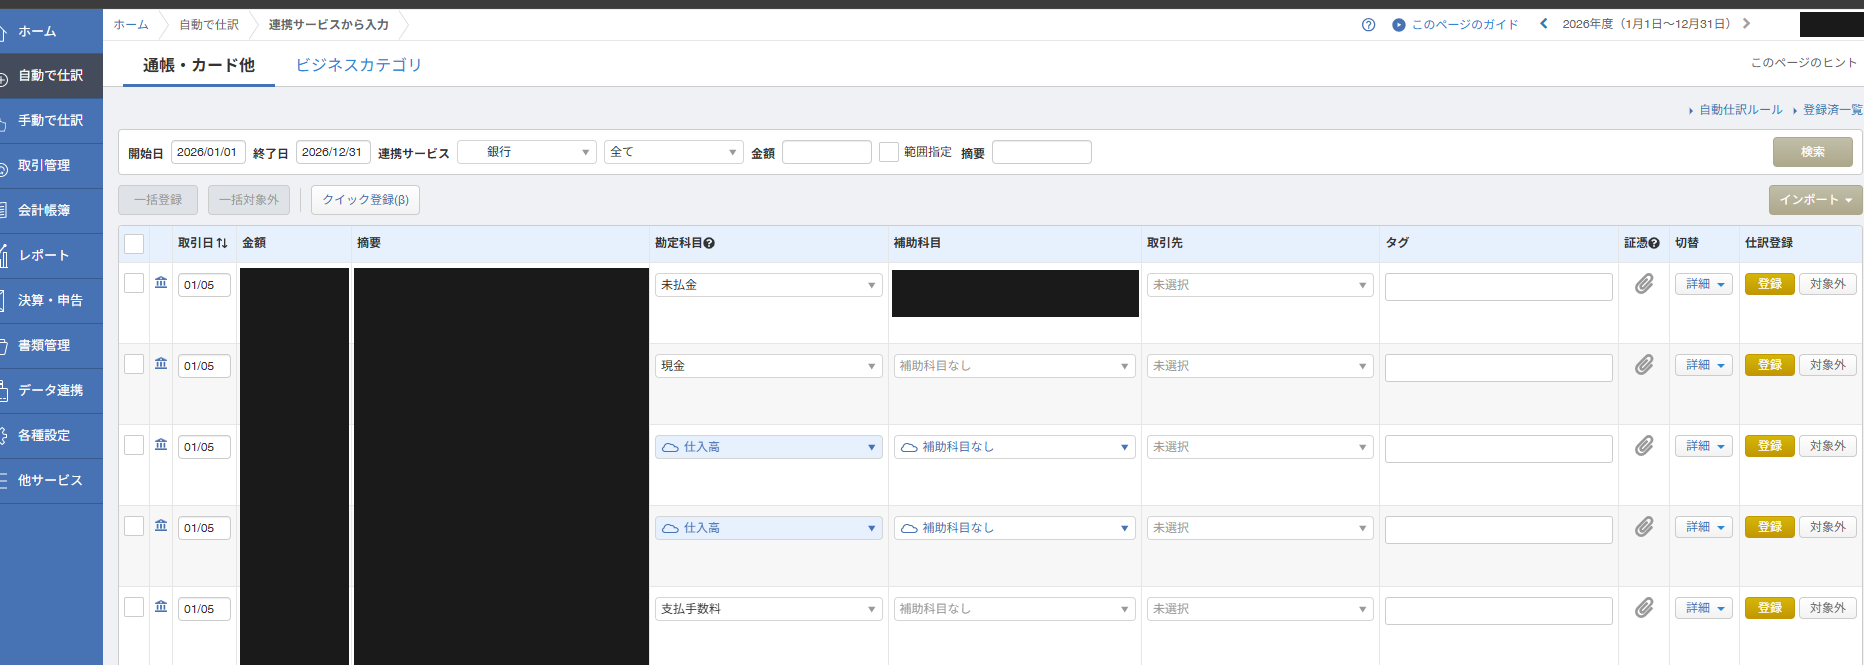
Task: Check the checkbox for the 支払手数料 row
Action: [x=134, y=607]
